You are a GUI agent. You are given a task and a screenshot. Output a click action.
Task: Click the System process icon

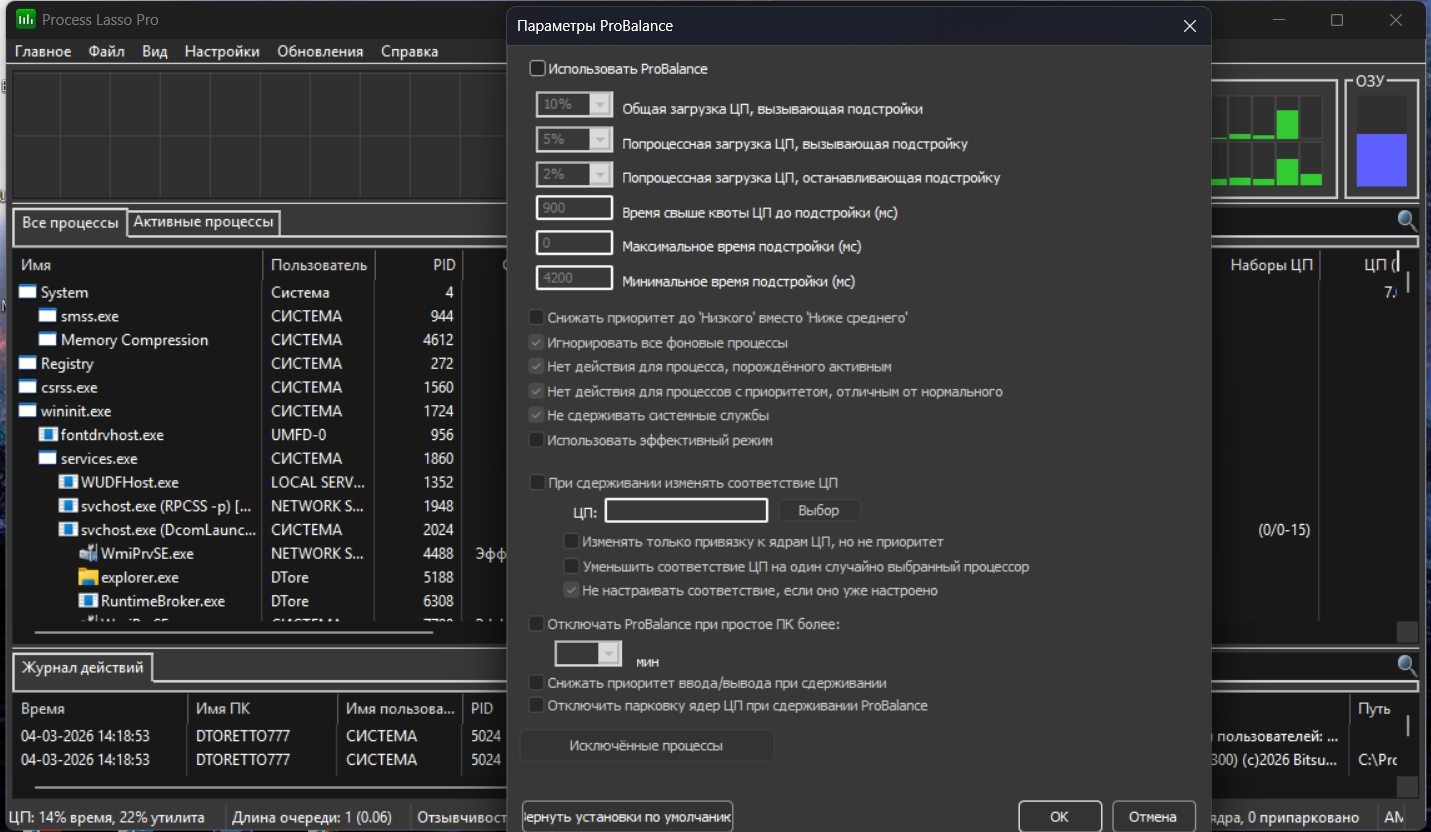[28, 293]
